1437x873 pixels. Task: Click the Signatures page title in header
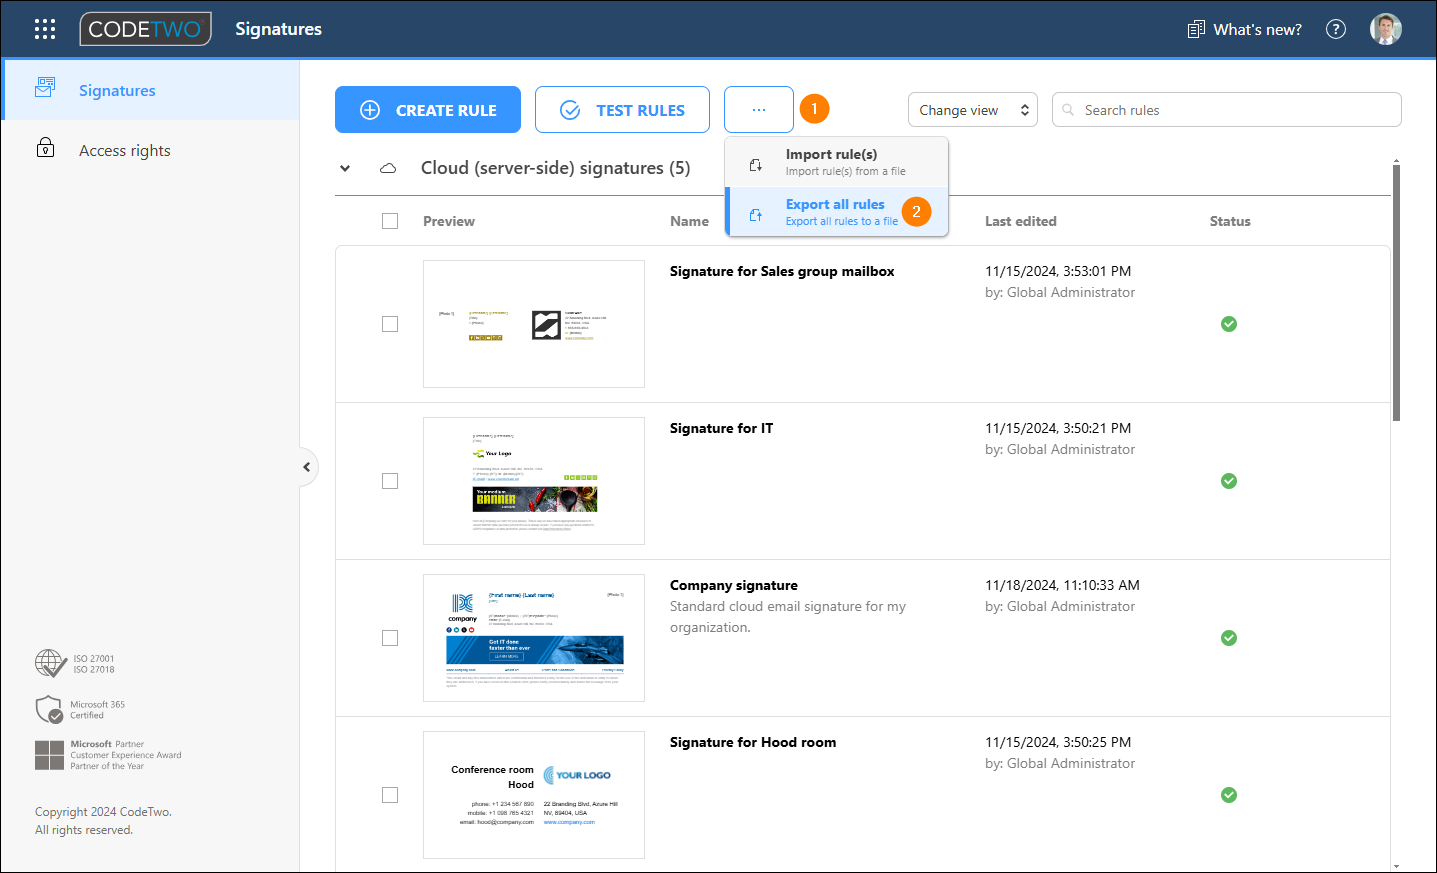tap(278, 29)
